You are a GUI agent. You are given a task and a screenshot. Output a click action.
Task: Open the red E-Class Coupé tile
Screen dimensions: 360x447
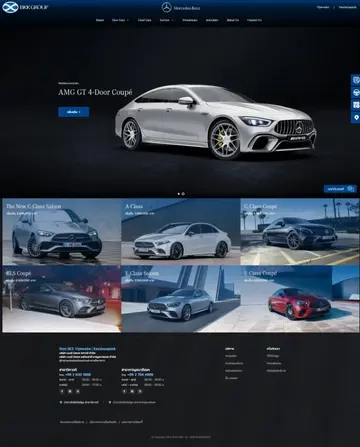300,299
